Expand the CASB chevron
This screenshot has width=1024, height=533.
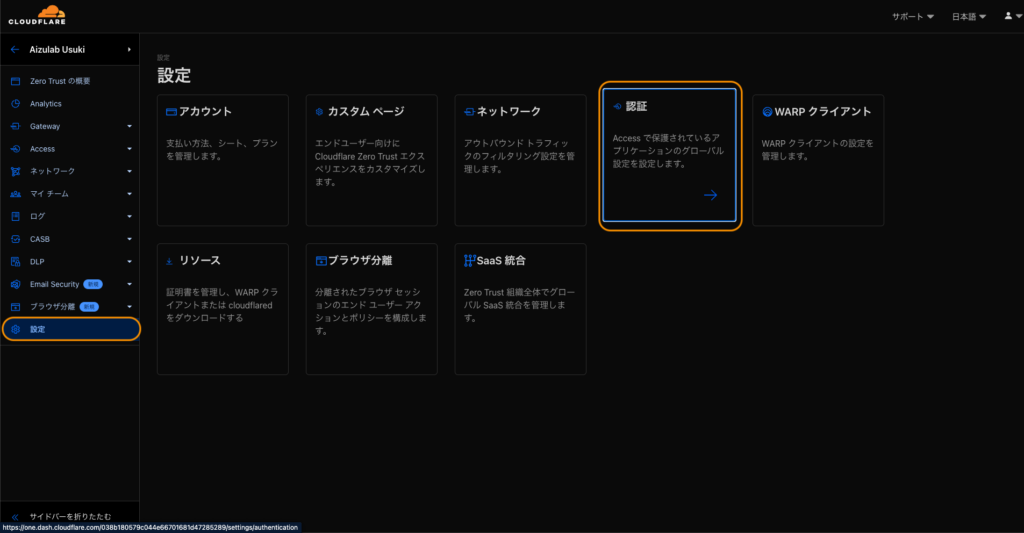click(129, 239)
